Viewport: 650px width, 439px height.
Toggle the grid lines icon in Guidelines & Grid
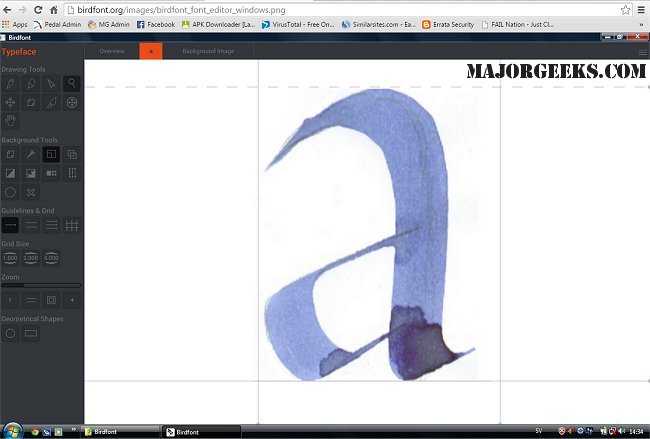click(x=71, y=226)
